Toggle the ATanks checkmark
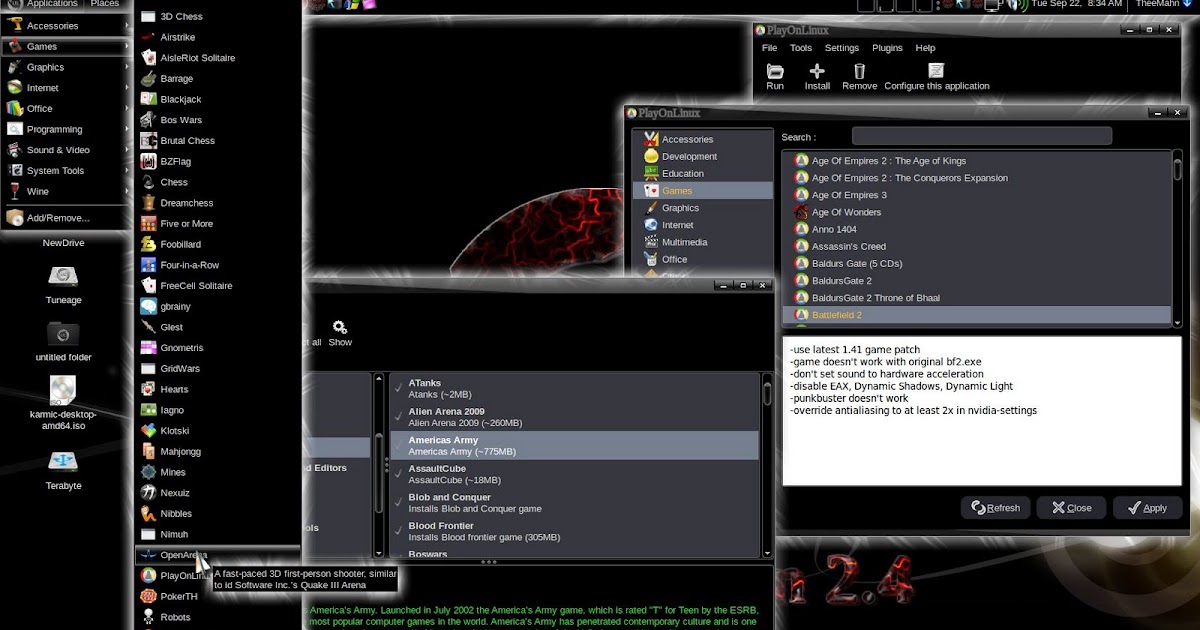The image size is (1200, 630). (398, 386)
